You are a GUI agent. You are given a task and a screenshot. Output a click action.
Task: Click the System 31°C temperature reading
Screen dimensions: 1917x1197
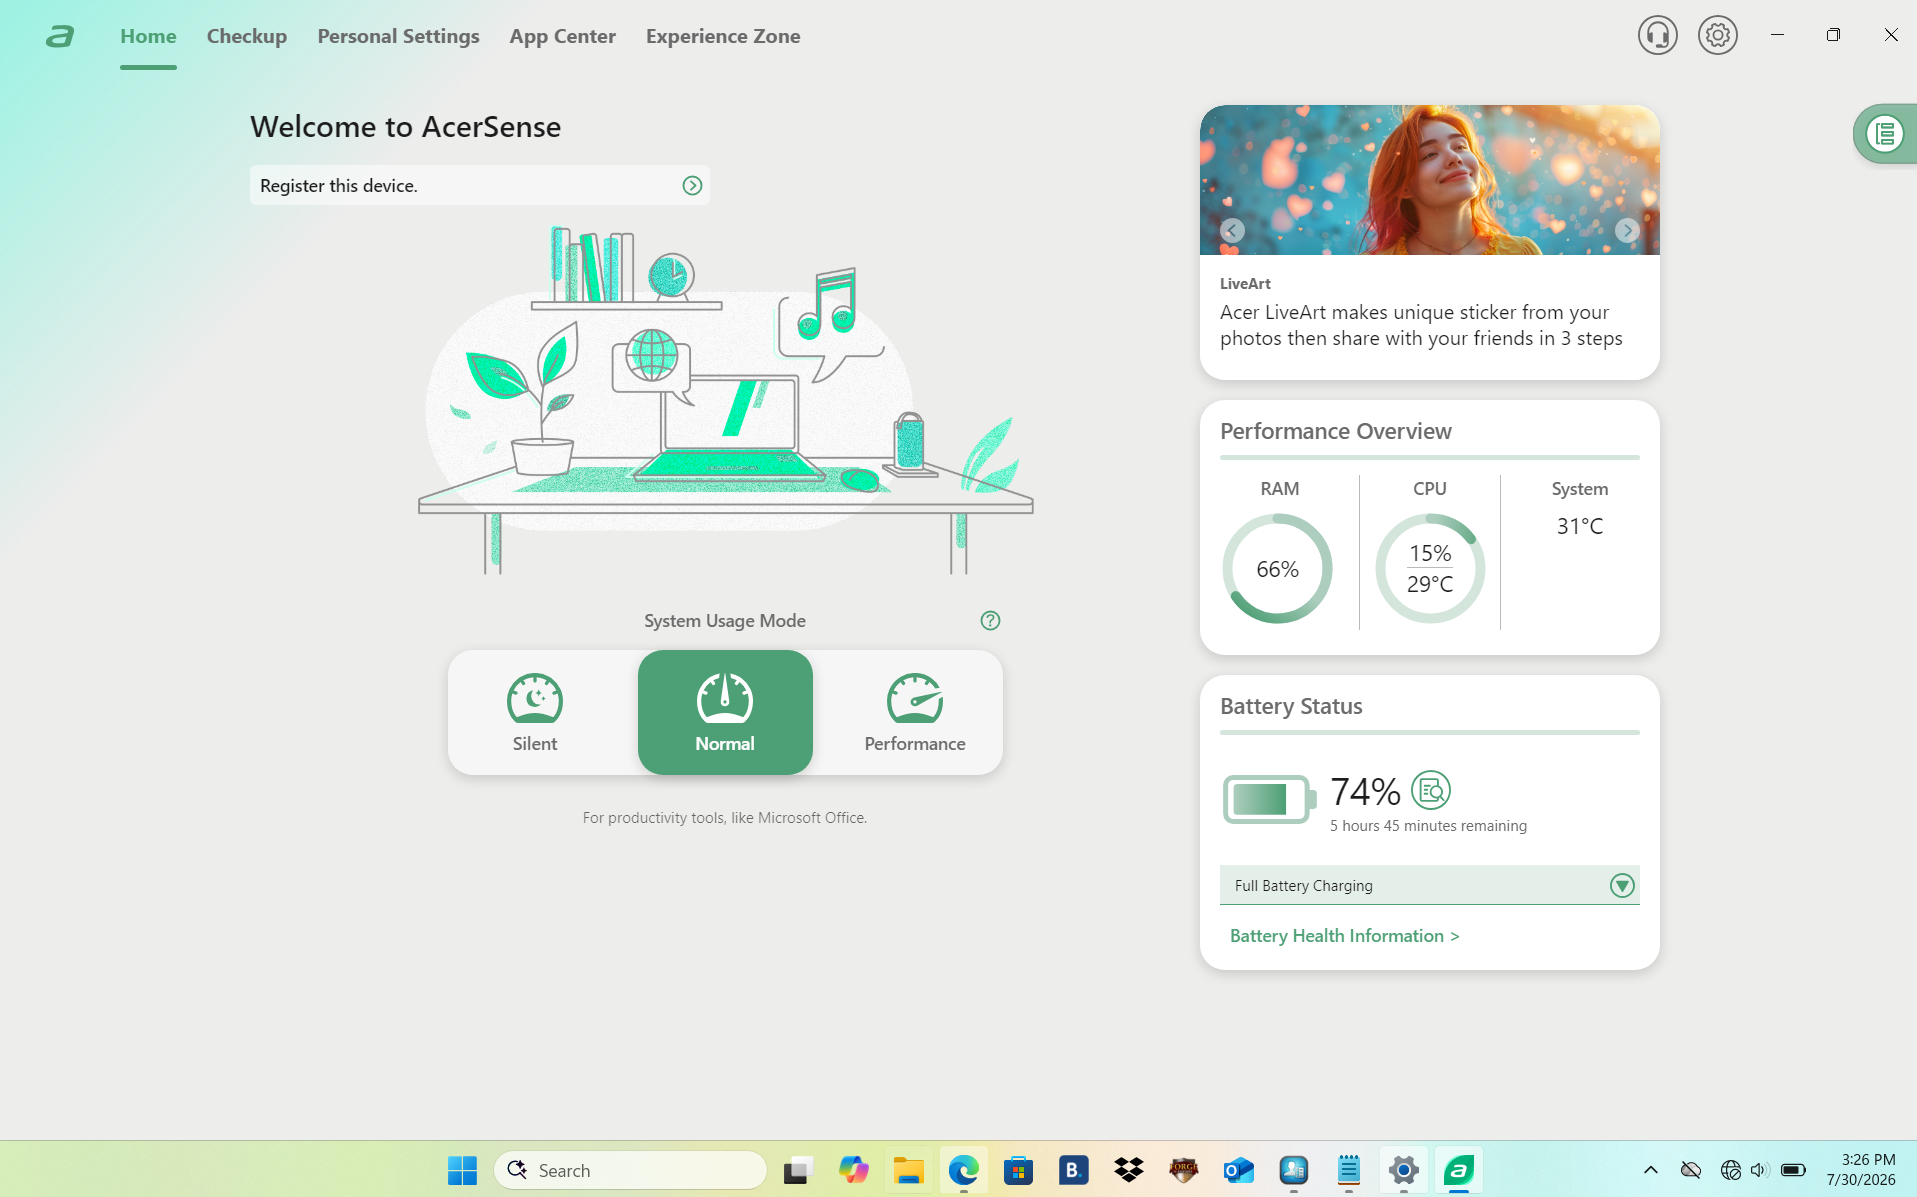point(1579,526)
